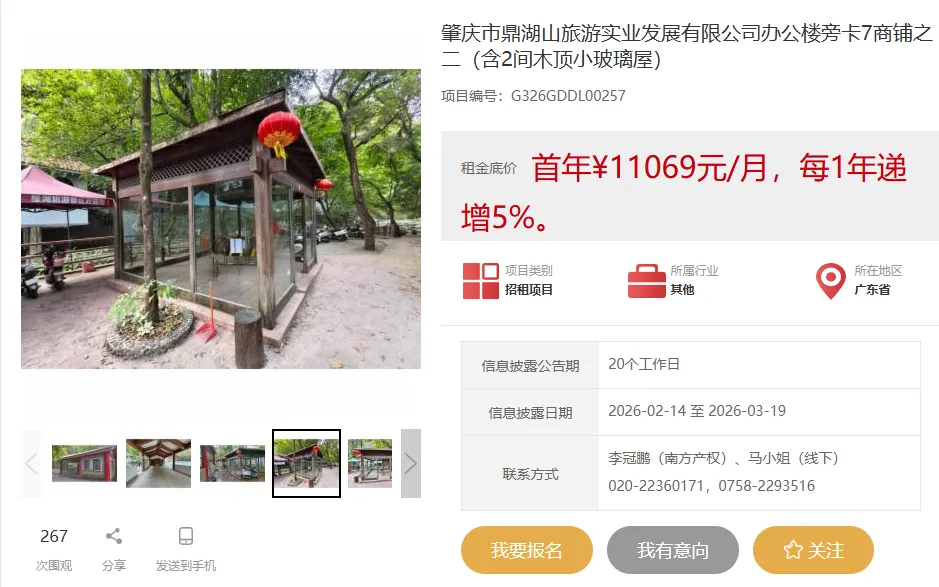939x587 pixels.
Task: Click the 发送到手机 label text
Action: pyautogui.click(x=186, y=565)
